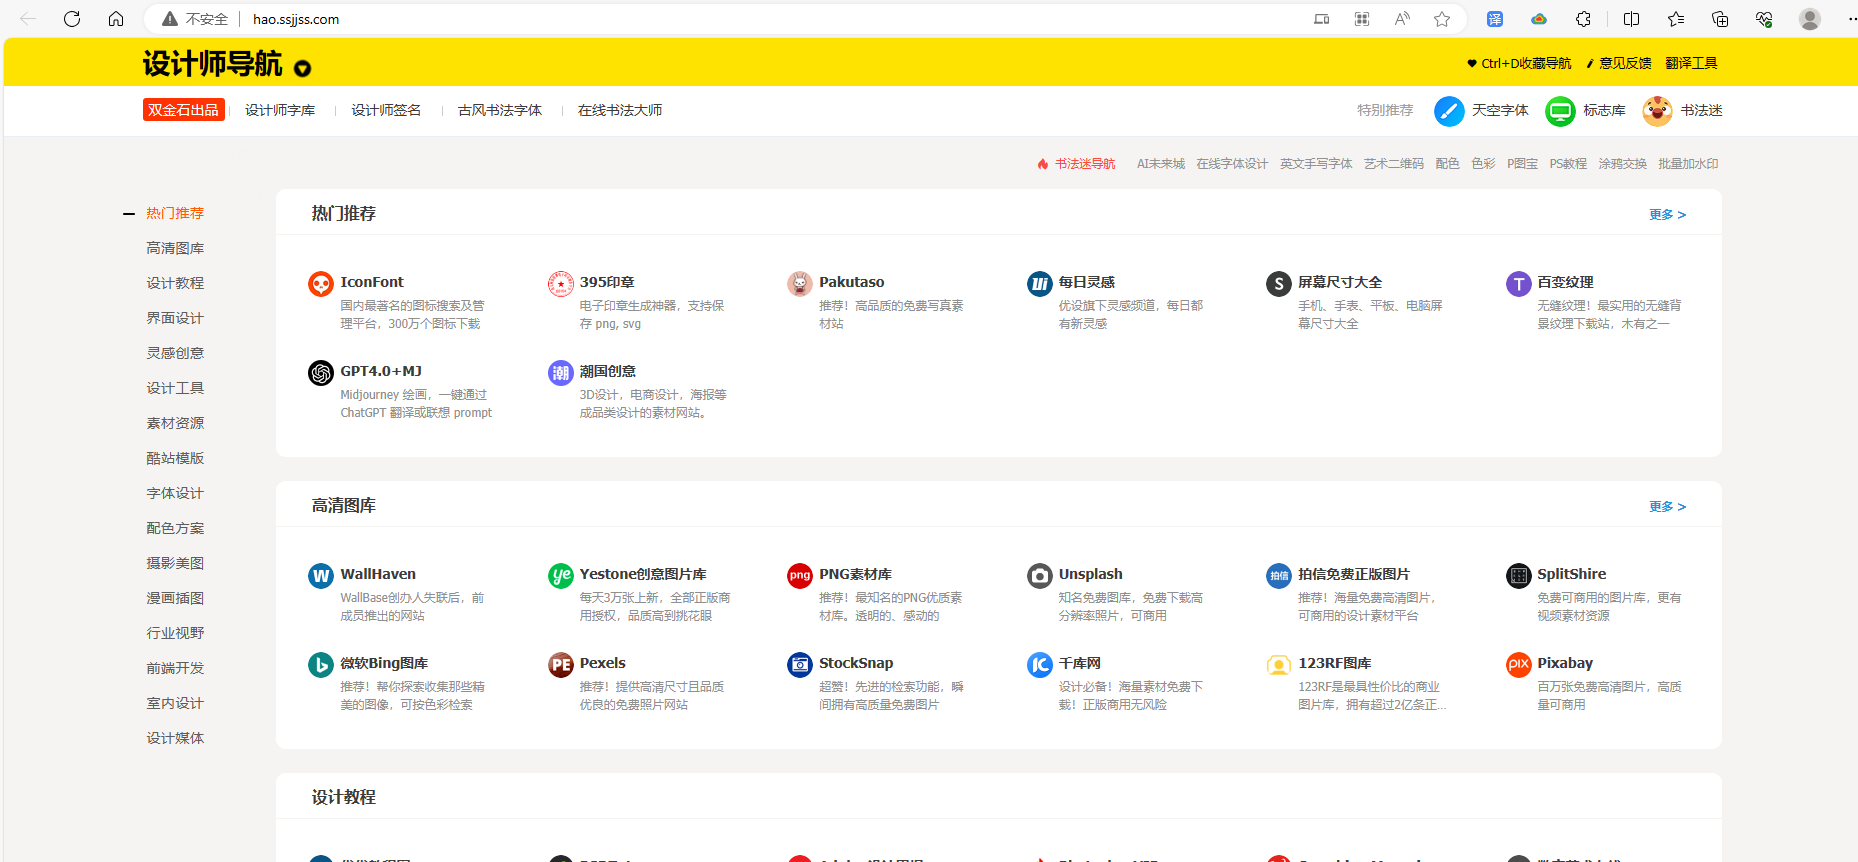Click the AI未来城 link
Screen dimensions: 1858x862
point(1160,164)
